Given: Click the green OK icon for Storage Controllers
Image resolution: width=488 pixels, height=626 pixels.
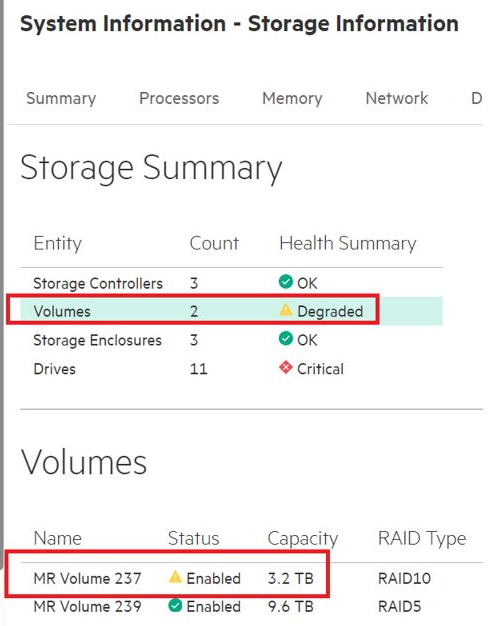Looking at the screenshot, I should pyautogui.click(x=286, y=282).
